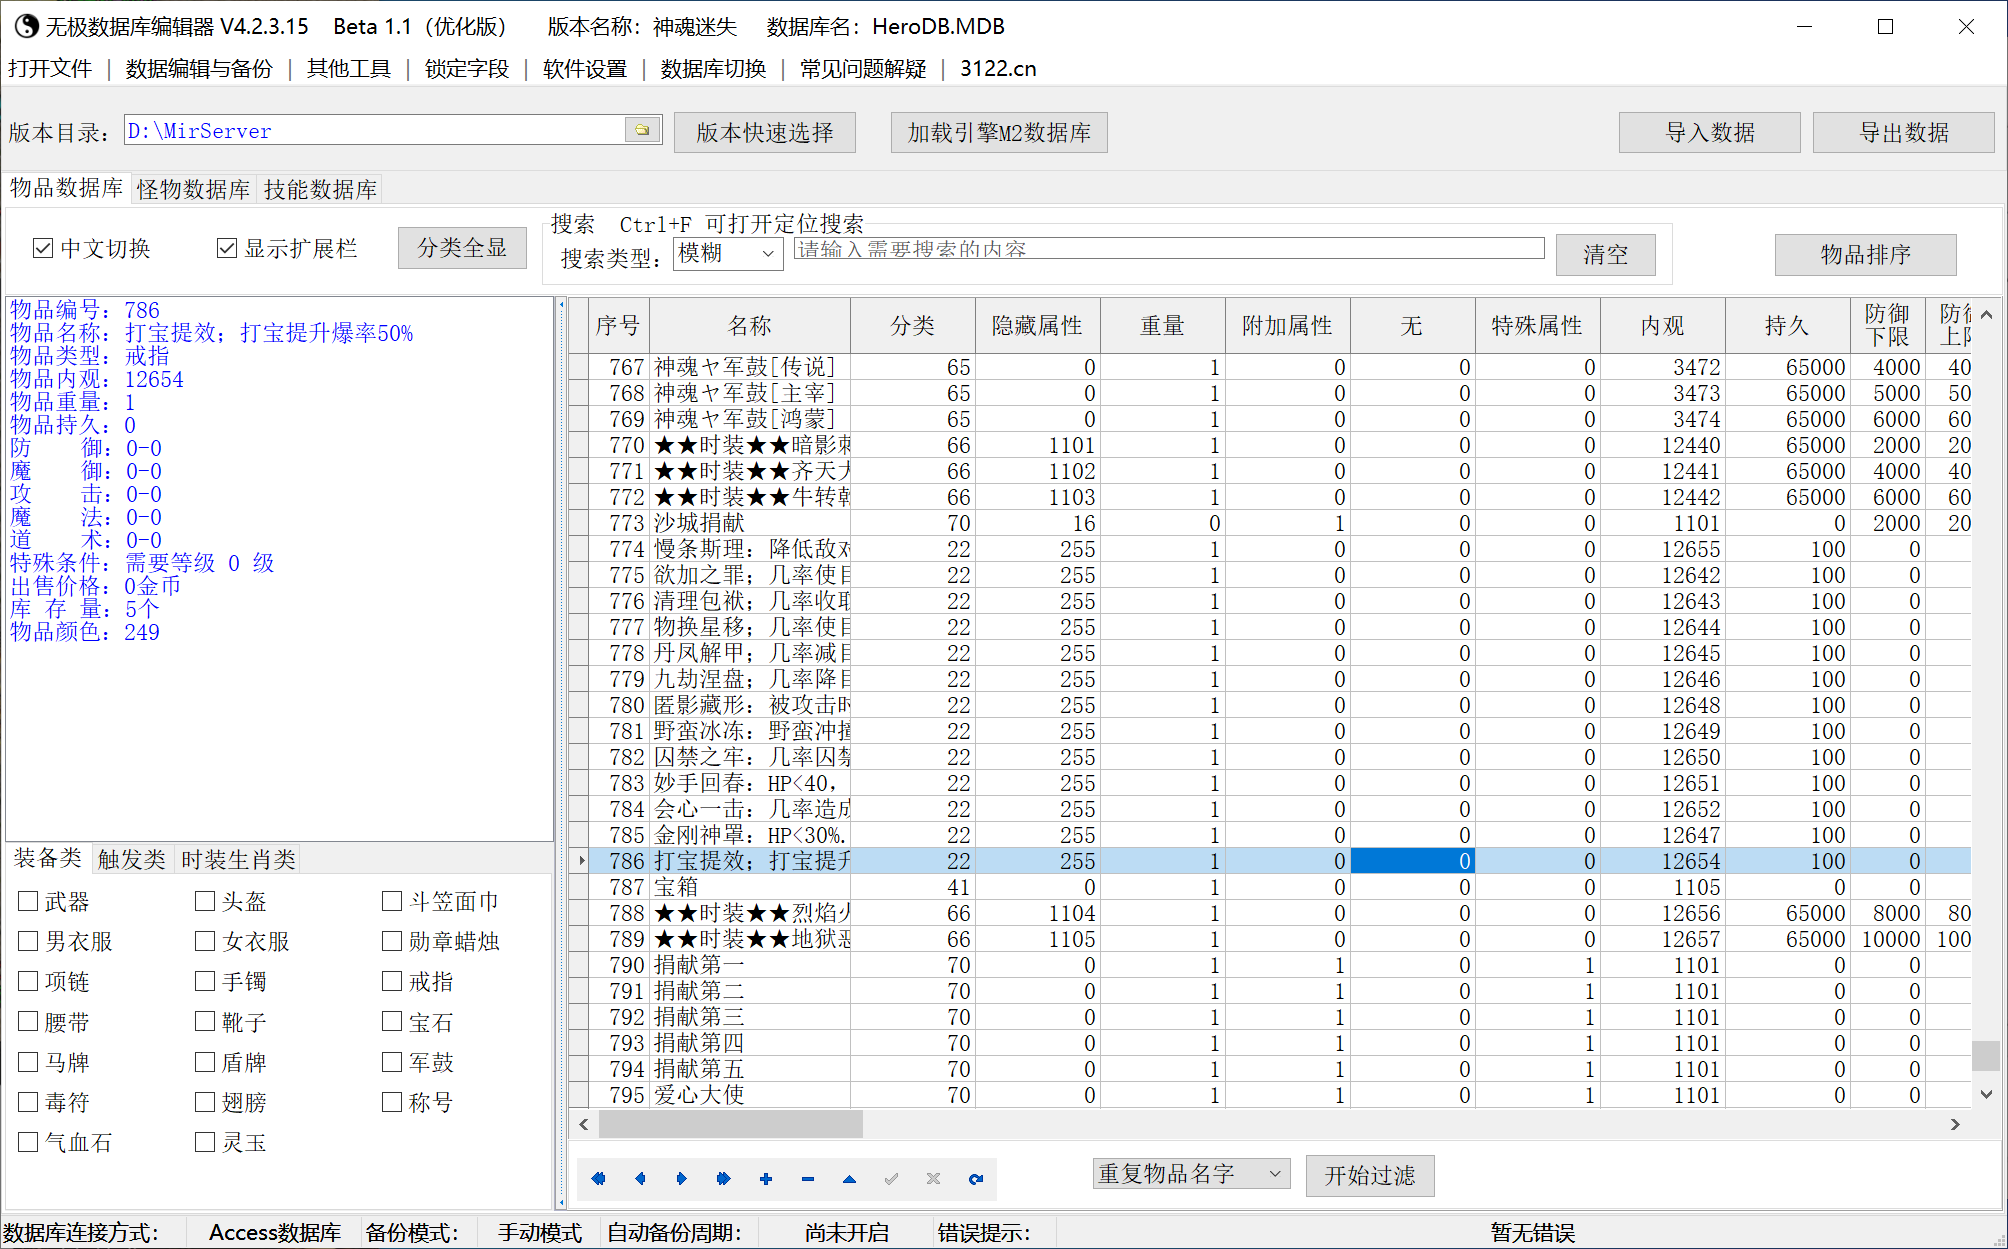The height and width of the screenshot is (1249, 2008).
Task: Delete record with minus icon
Action: click(x=808, y=1178)
